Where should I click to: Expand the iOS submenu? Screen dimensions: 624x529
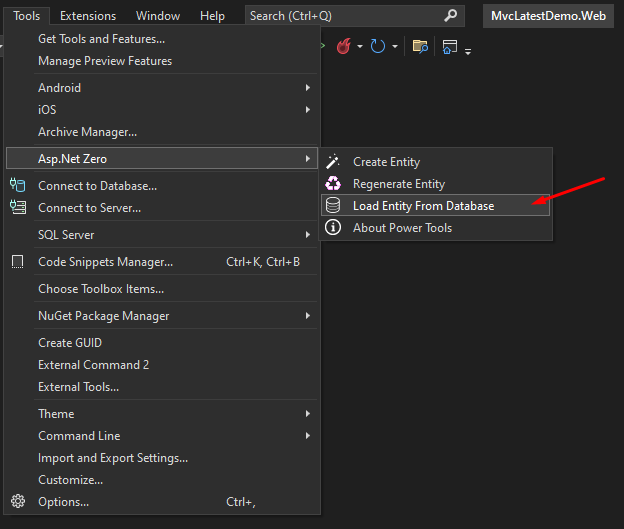pos(162,109)
